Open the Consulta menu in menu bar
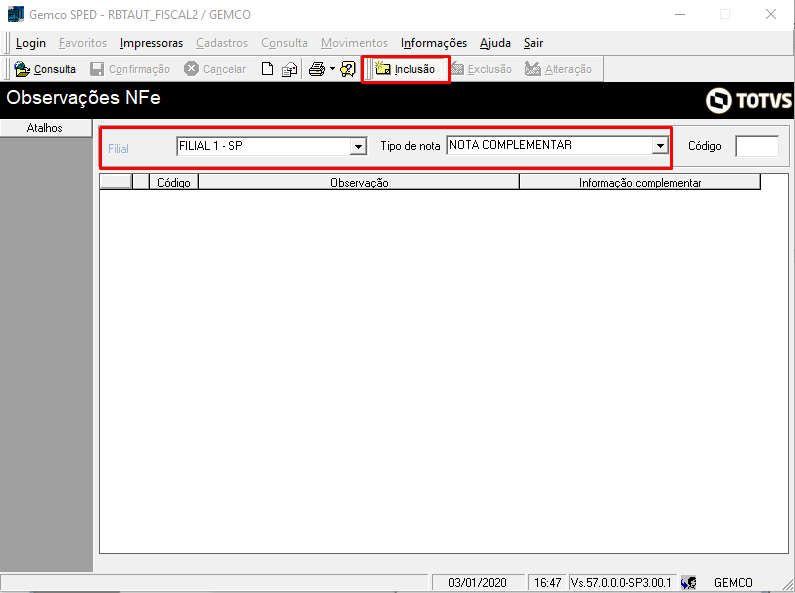Viewport: 795px width, 593px height. pyautogui.click(x=284, y=43)
